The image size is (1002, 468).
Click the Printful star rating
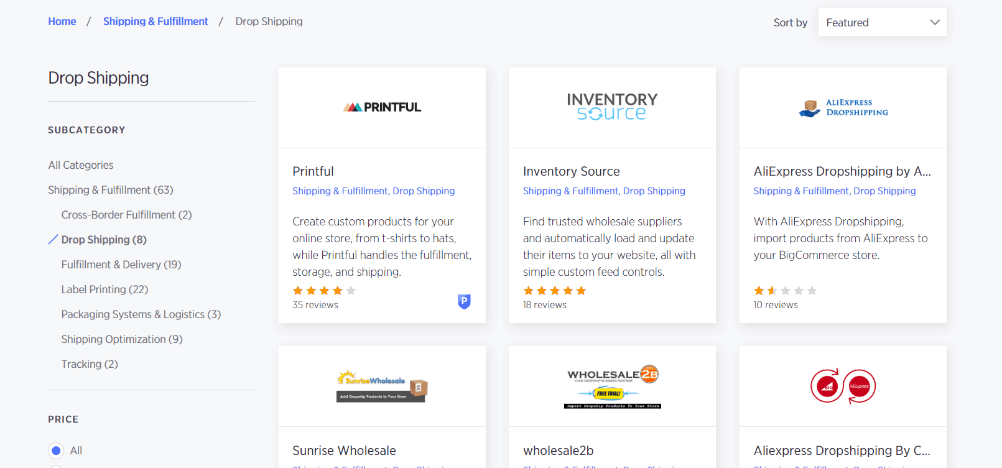[324, 290]
